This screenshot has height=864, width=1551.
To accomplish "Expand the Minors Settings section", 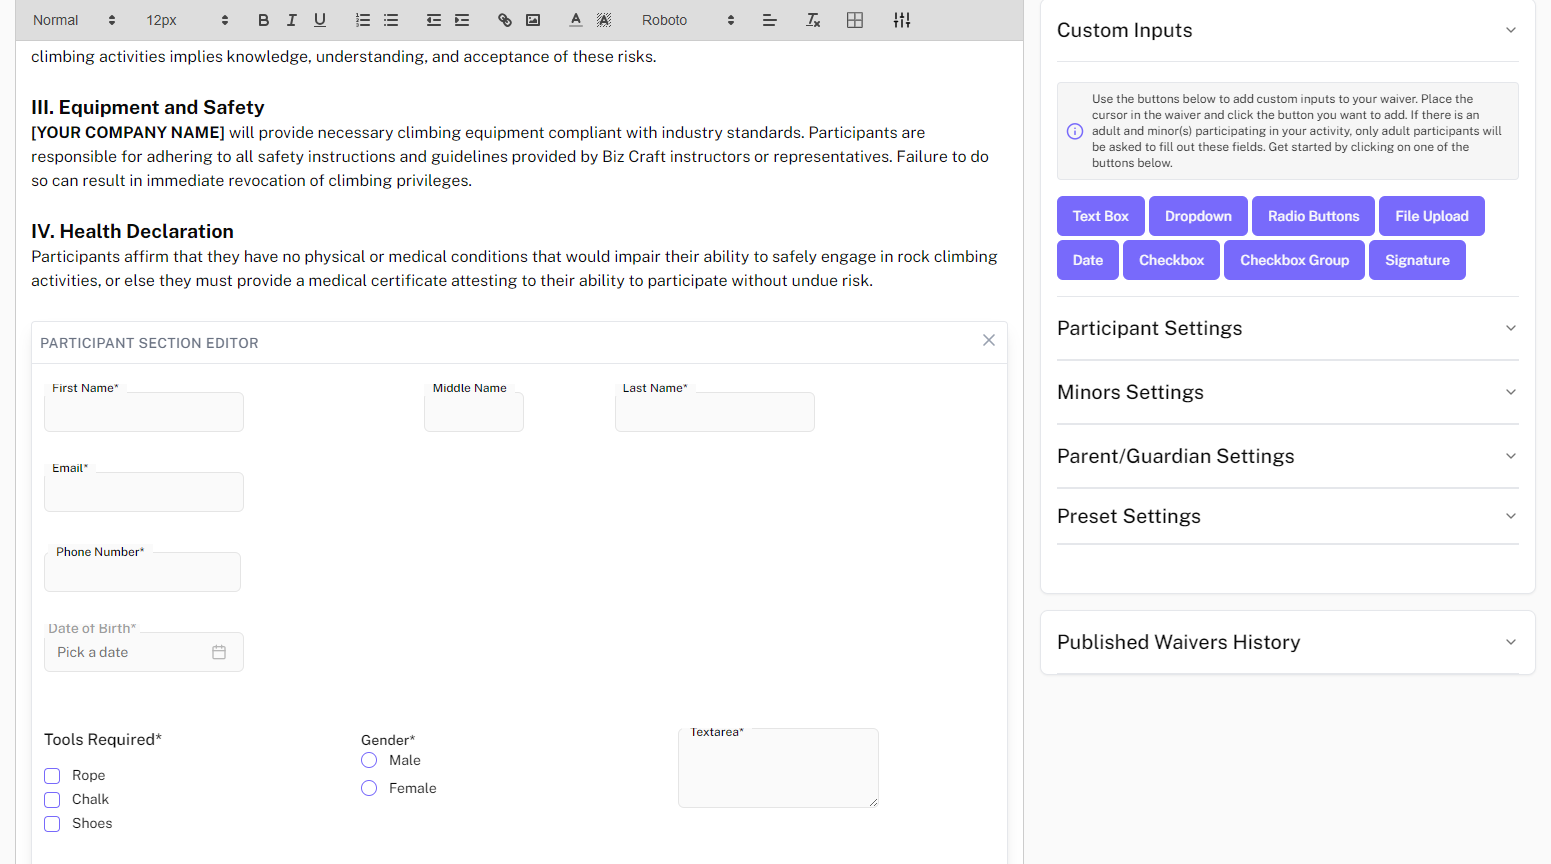I will click(1287, 392).
